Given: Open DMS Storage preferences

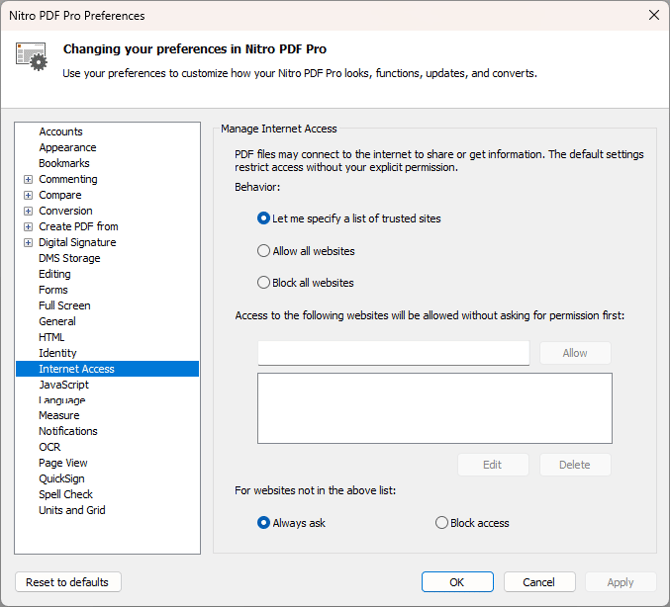Looking at the screenshot, I should pos(69,258).
